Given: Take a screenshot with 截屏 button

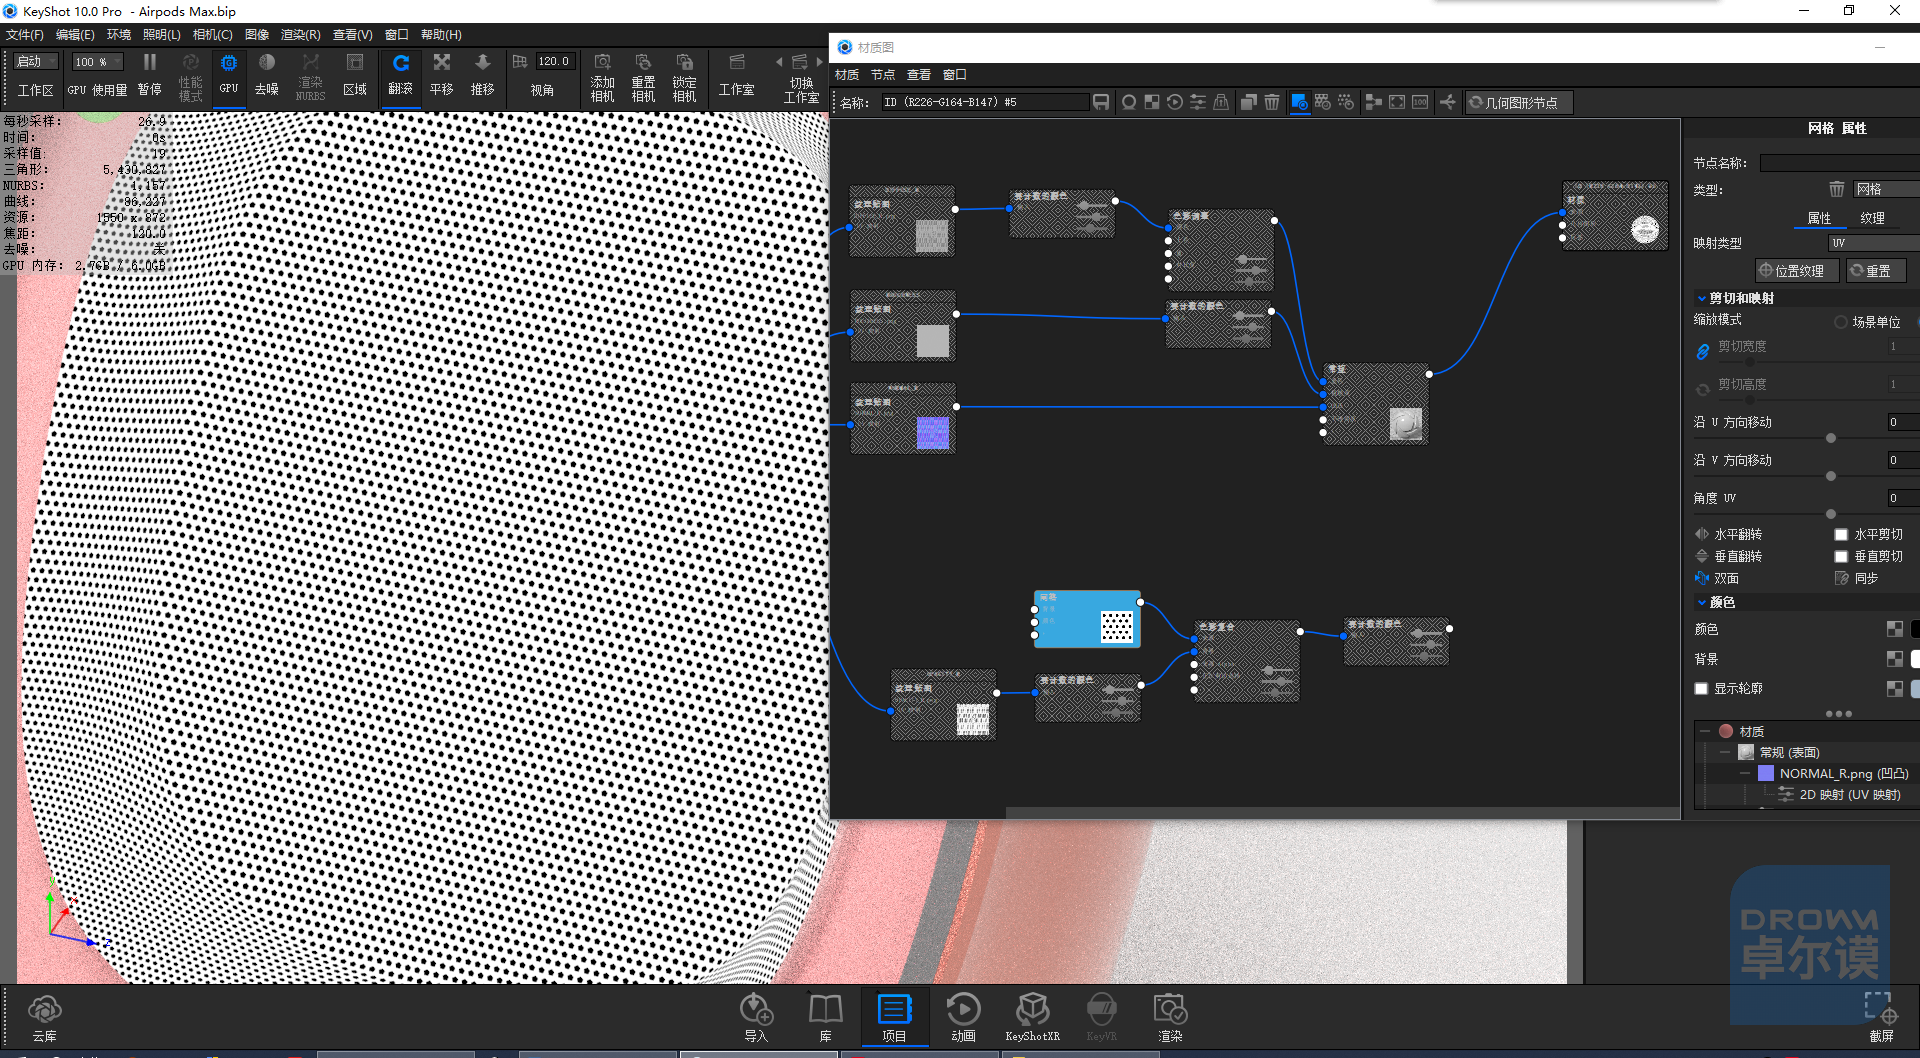Looking at the screenshot, I should click(x=1881, y=1017).
